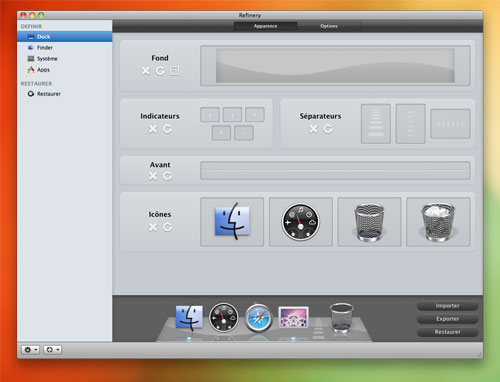Click the X remove icon under Séparateurs
The image size is (500, 382).
[x=313, y=129]
